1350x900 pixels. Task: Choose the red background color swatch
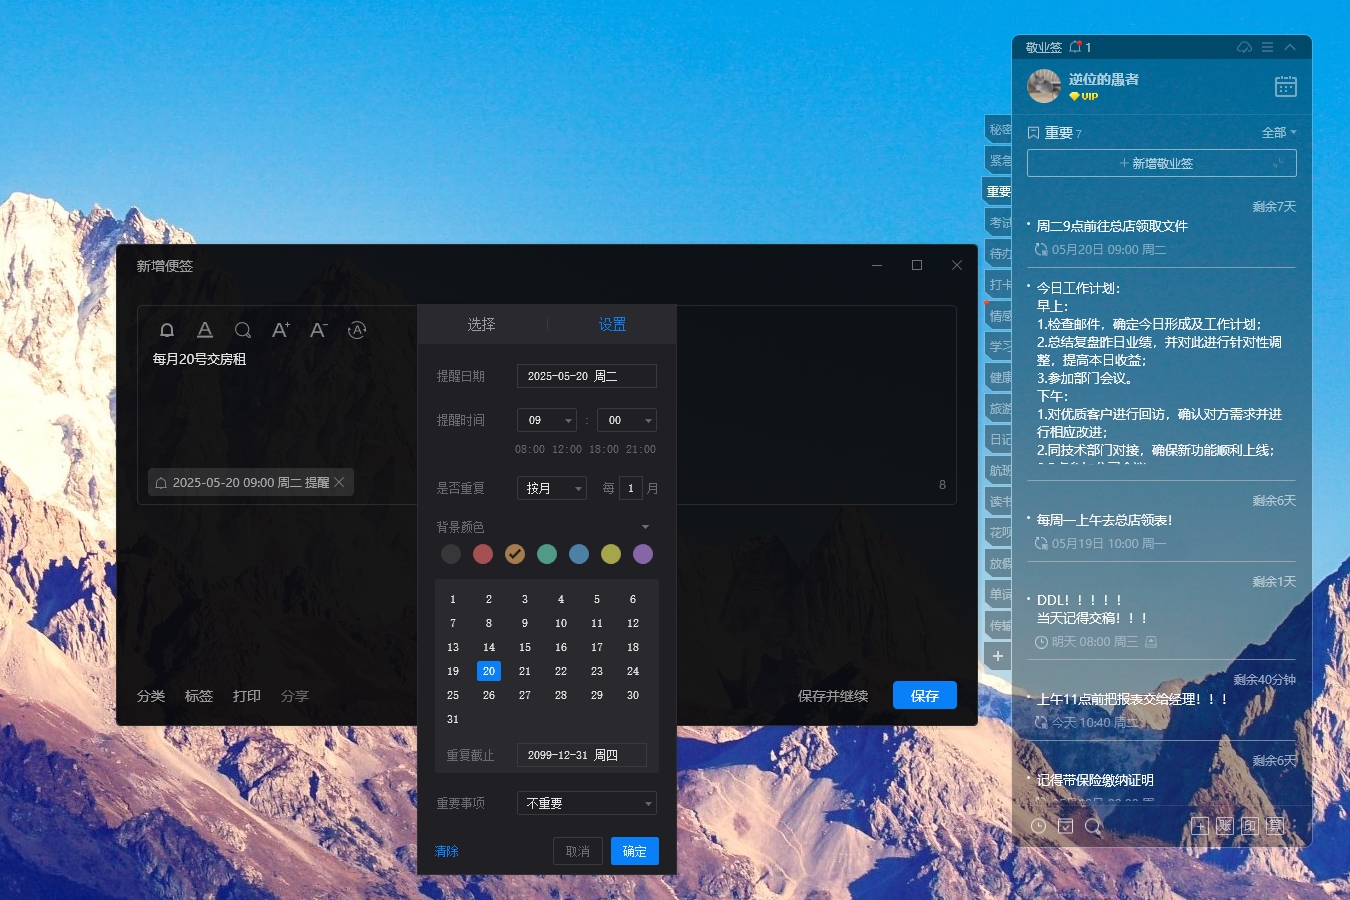click(x=483, y=554)
